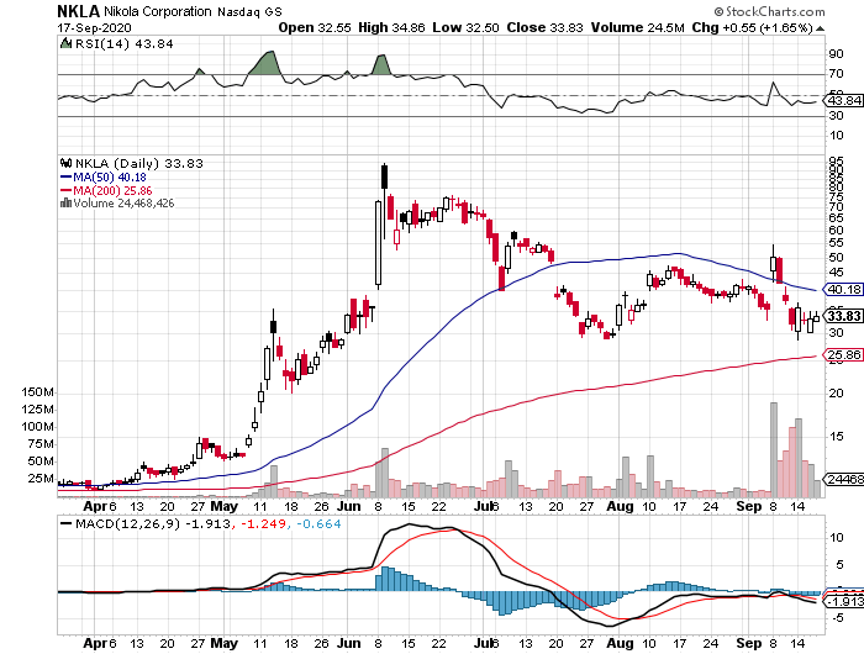Click the 24468 volume tag on right axis

point(843,479)
